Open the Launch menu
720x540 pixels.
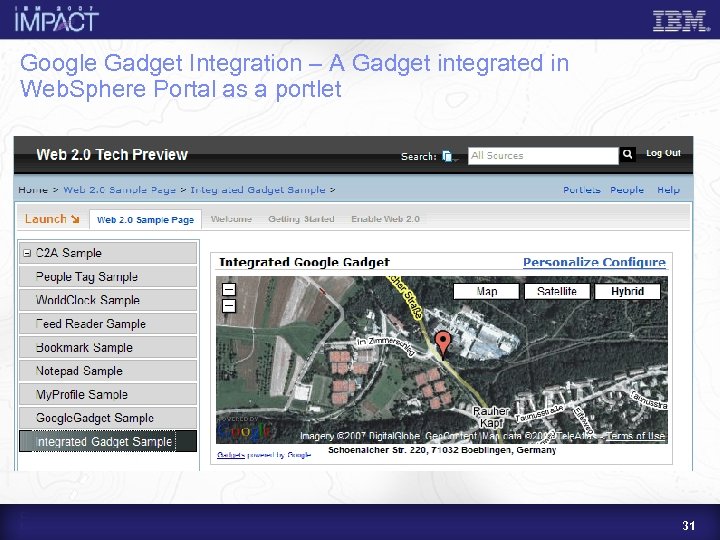[x=52, y=219]
